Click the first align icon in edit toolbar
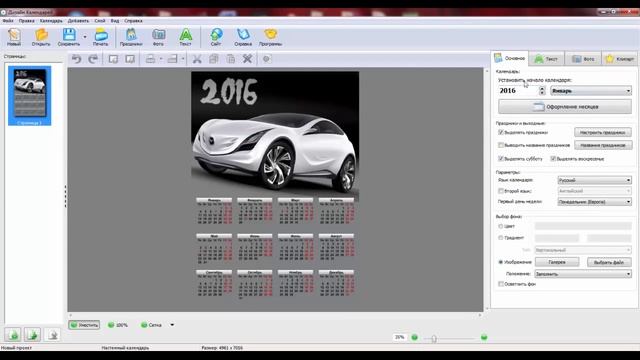This screenshot has height=360, width=640. [x=151, y=59]
